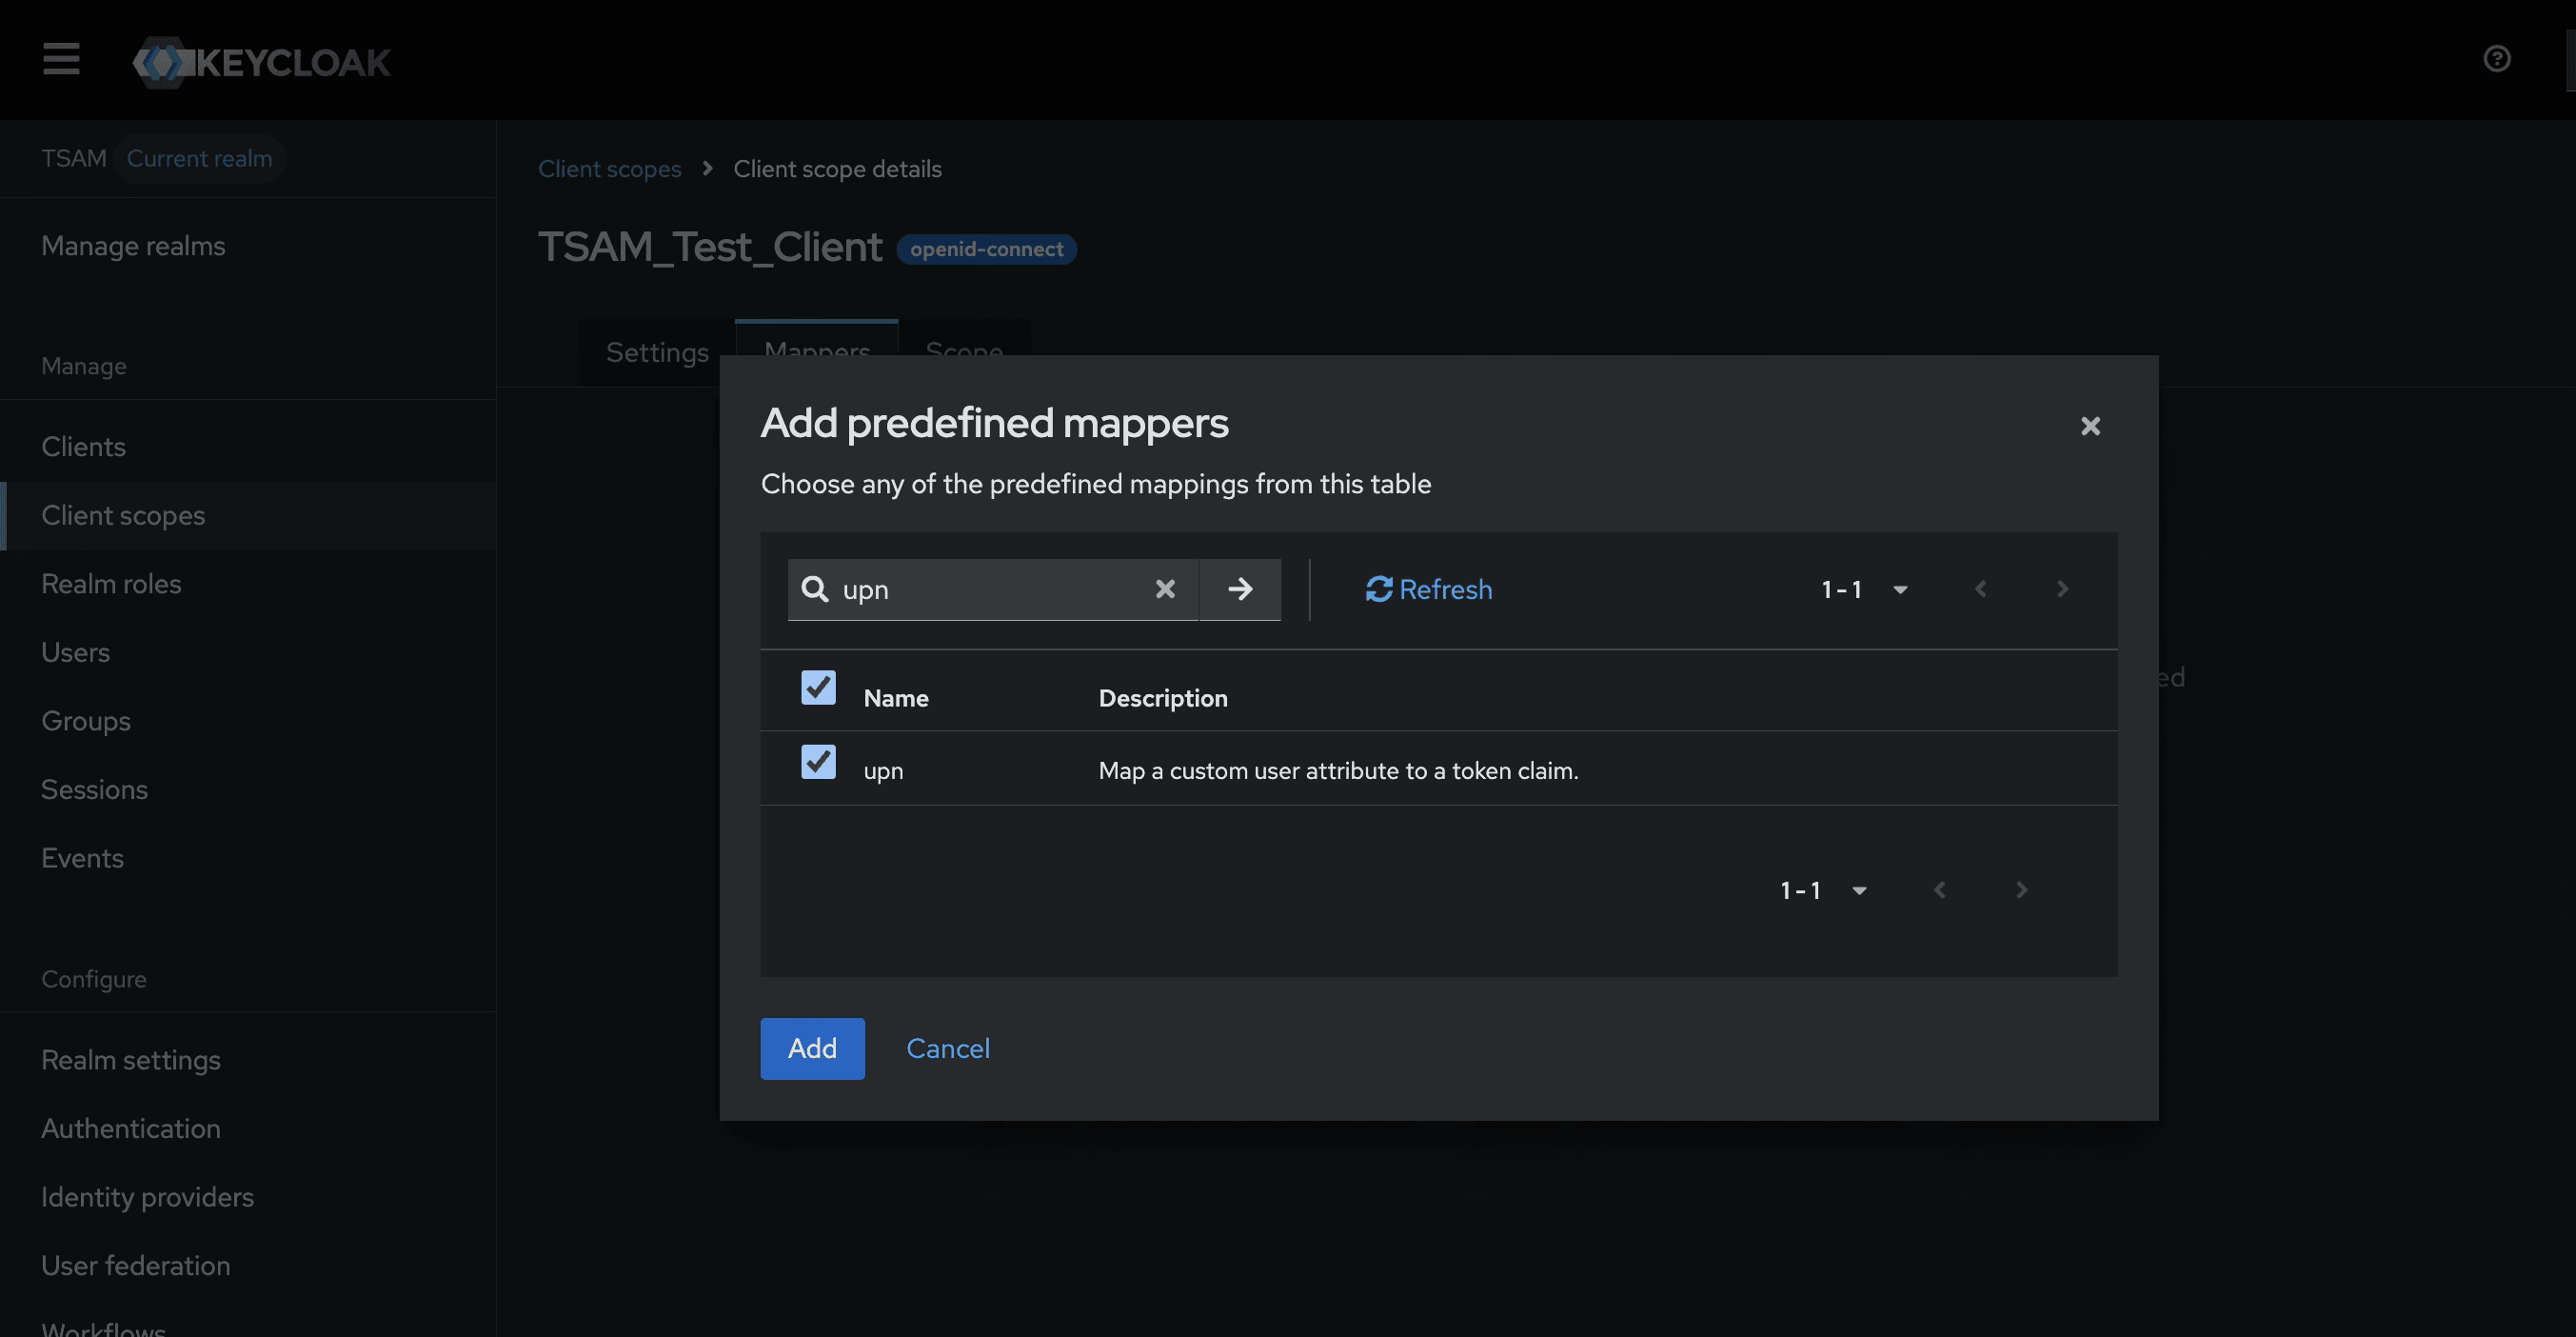Open the hamburger navigation menu
The width and height of the screenshot is (2576, 1337).
pyautogui.click(x=61, y=59)
